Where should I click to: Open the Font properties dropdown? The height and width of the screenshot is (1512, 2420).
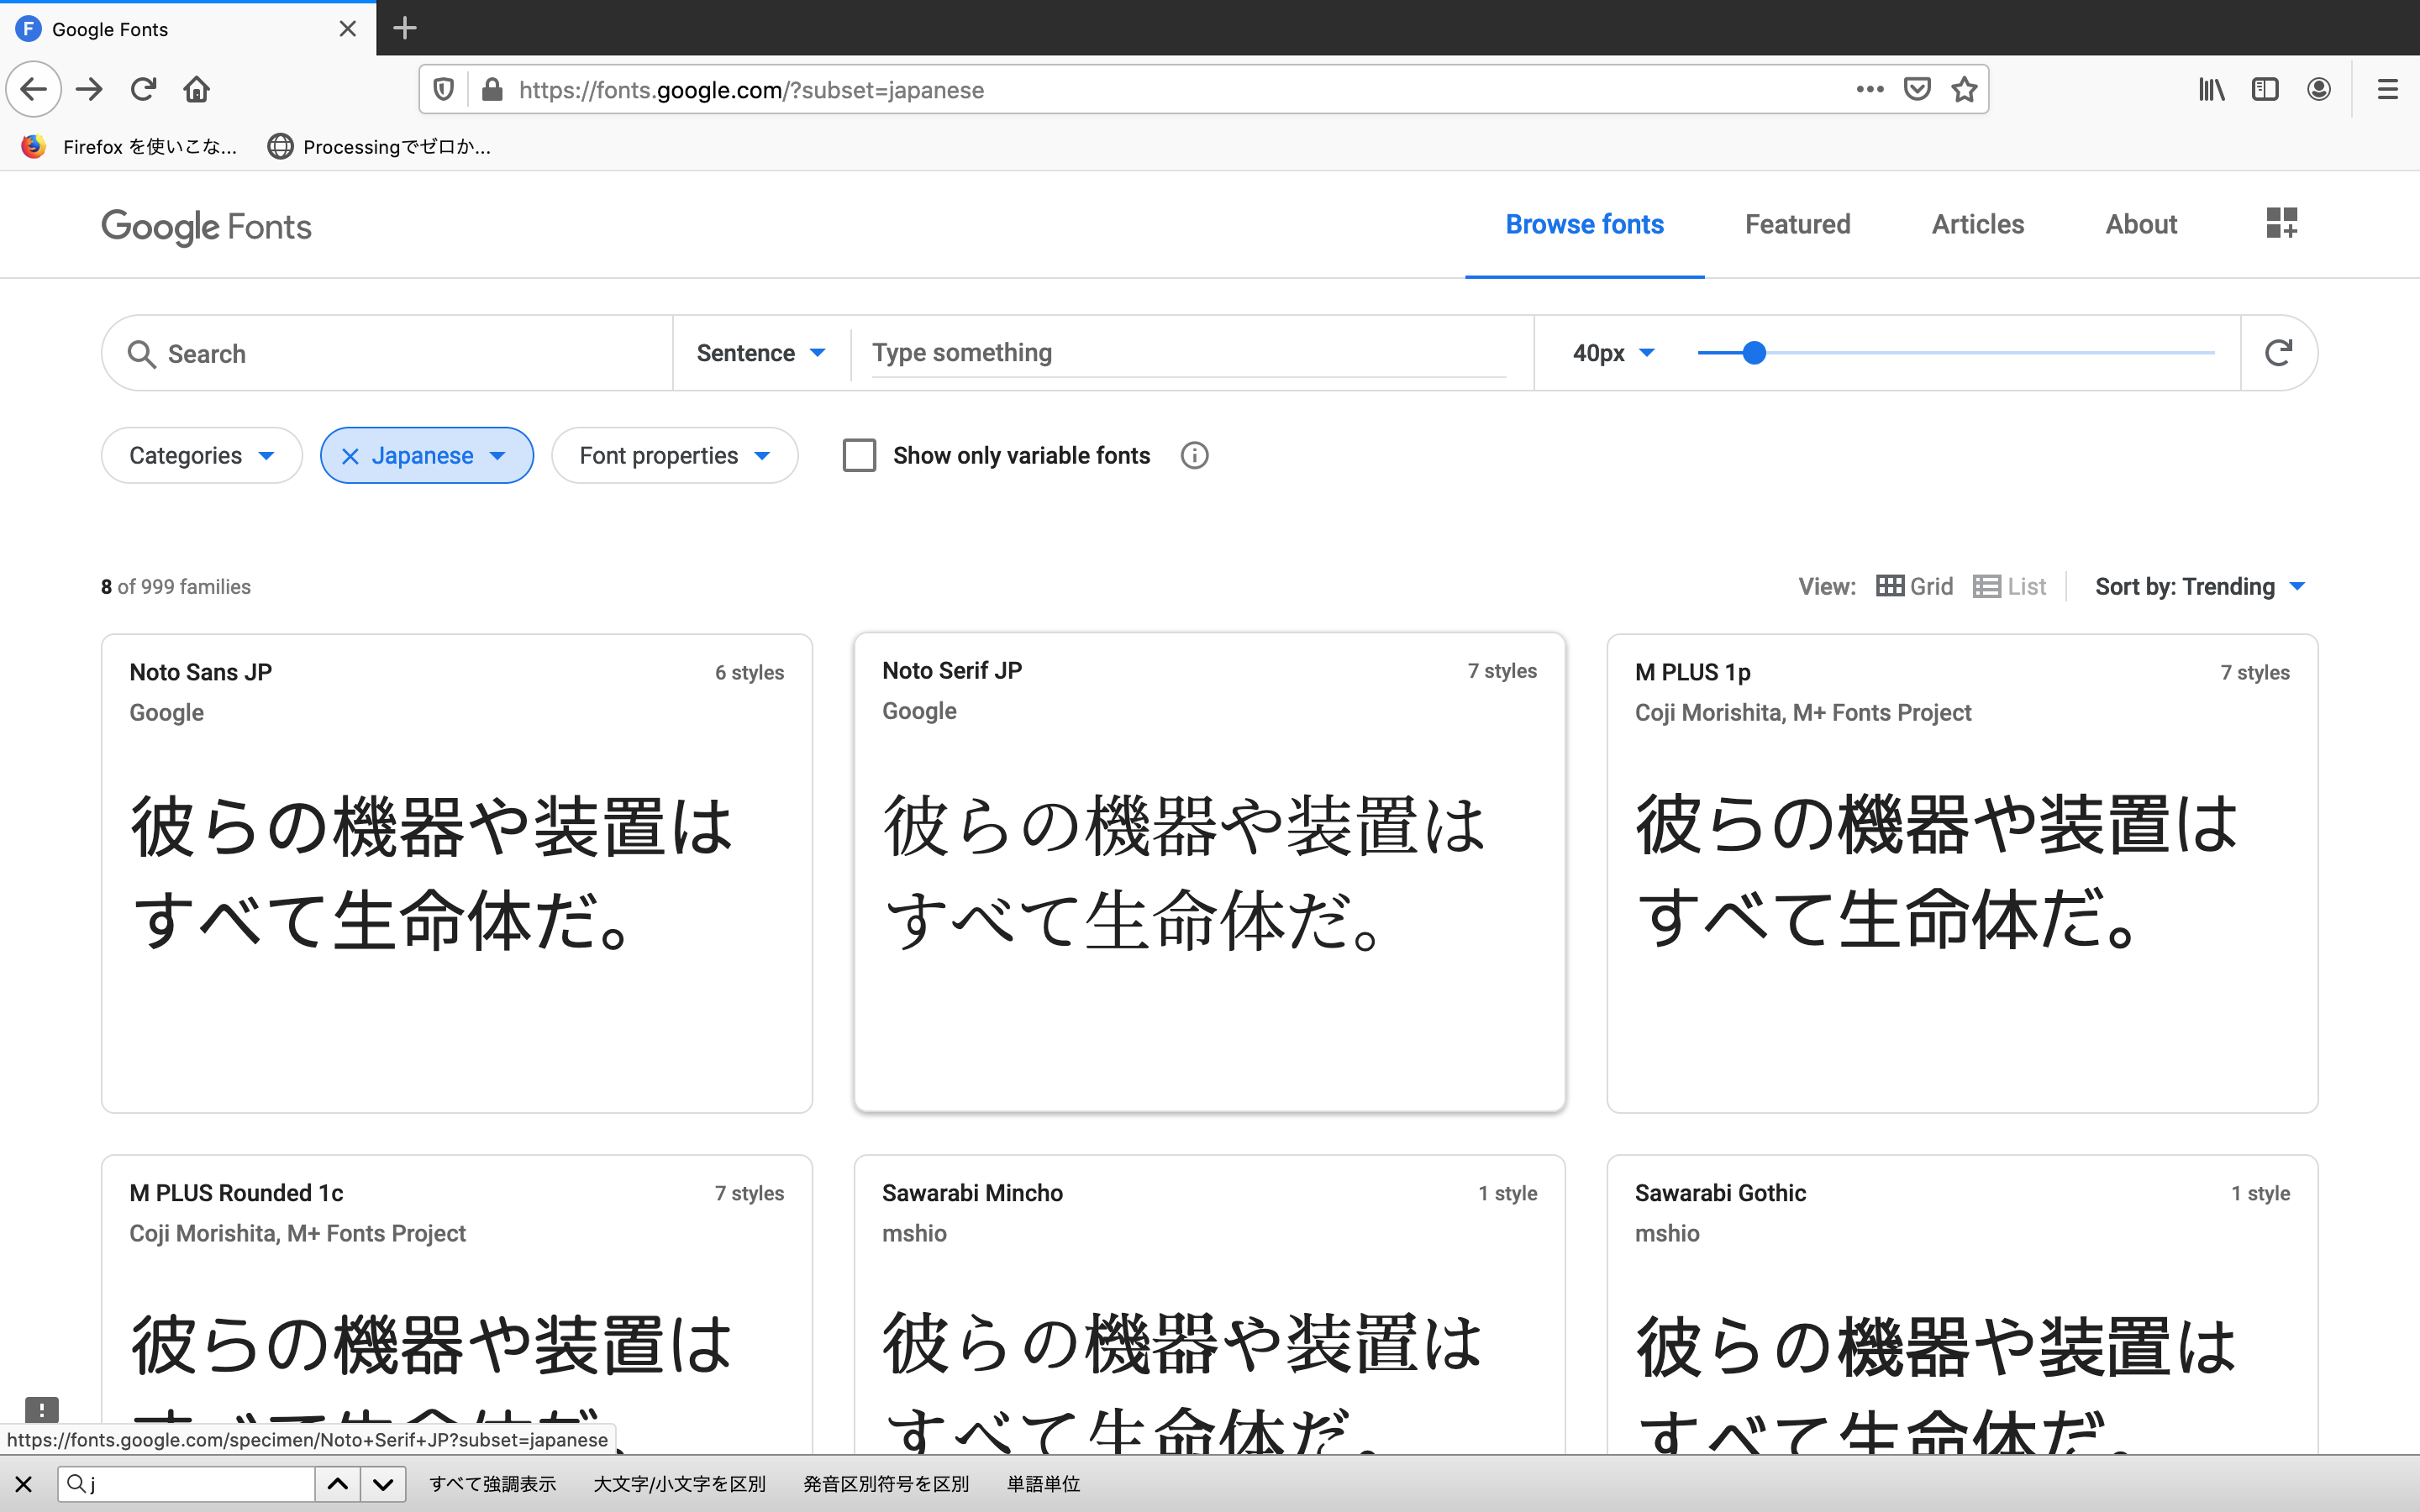tap(674, 455)
